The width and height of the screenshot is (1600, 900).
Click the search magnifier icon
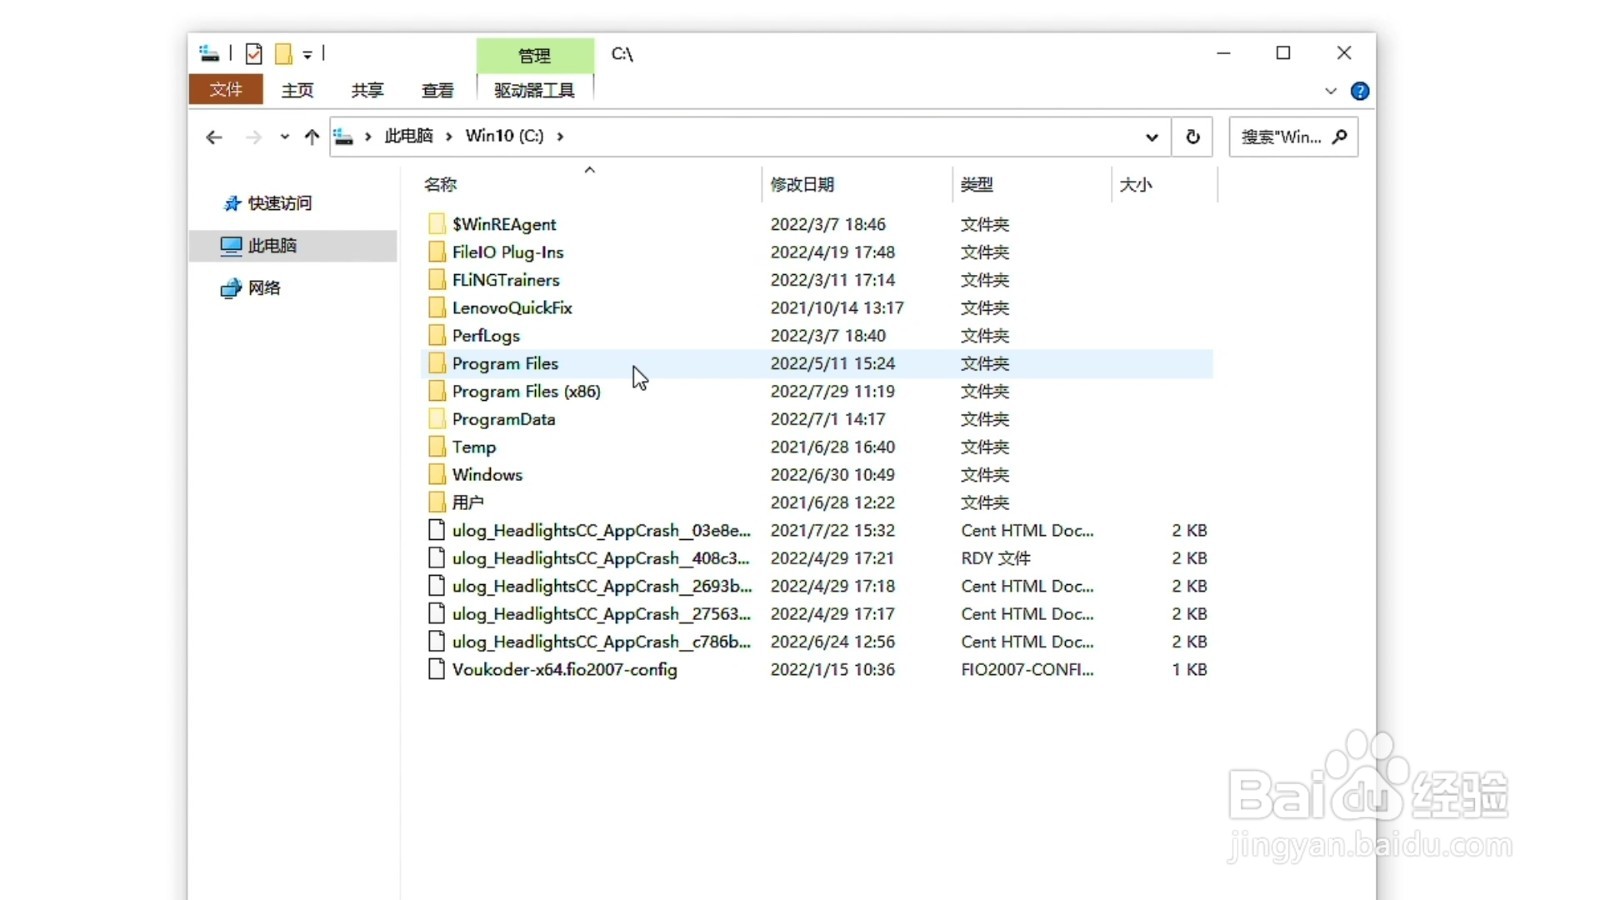(x=1341, y=136)
